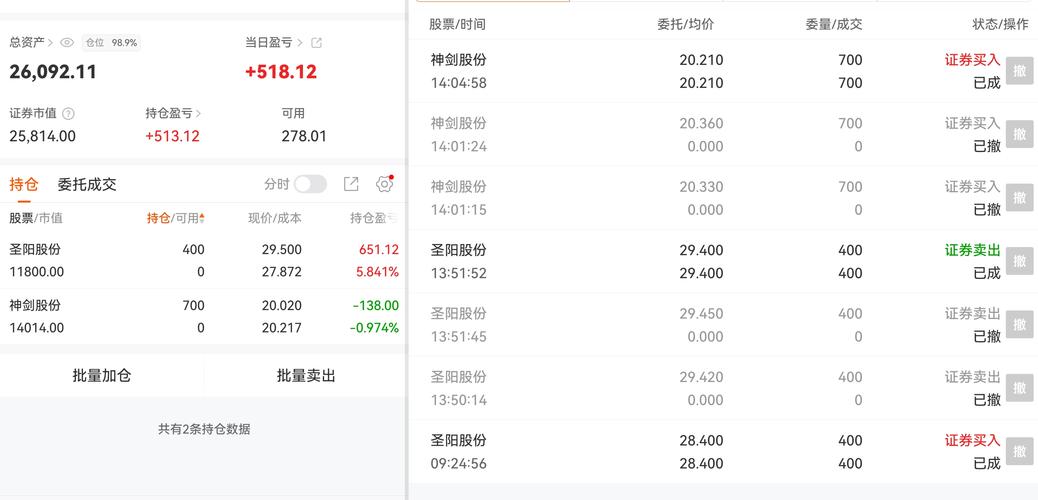Sort holdings via 持仓/可用 sort arrows
This screenshot has height=500, width=1038.
(x=202, y=218)
